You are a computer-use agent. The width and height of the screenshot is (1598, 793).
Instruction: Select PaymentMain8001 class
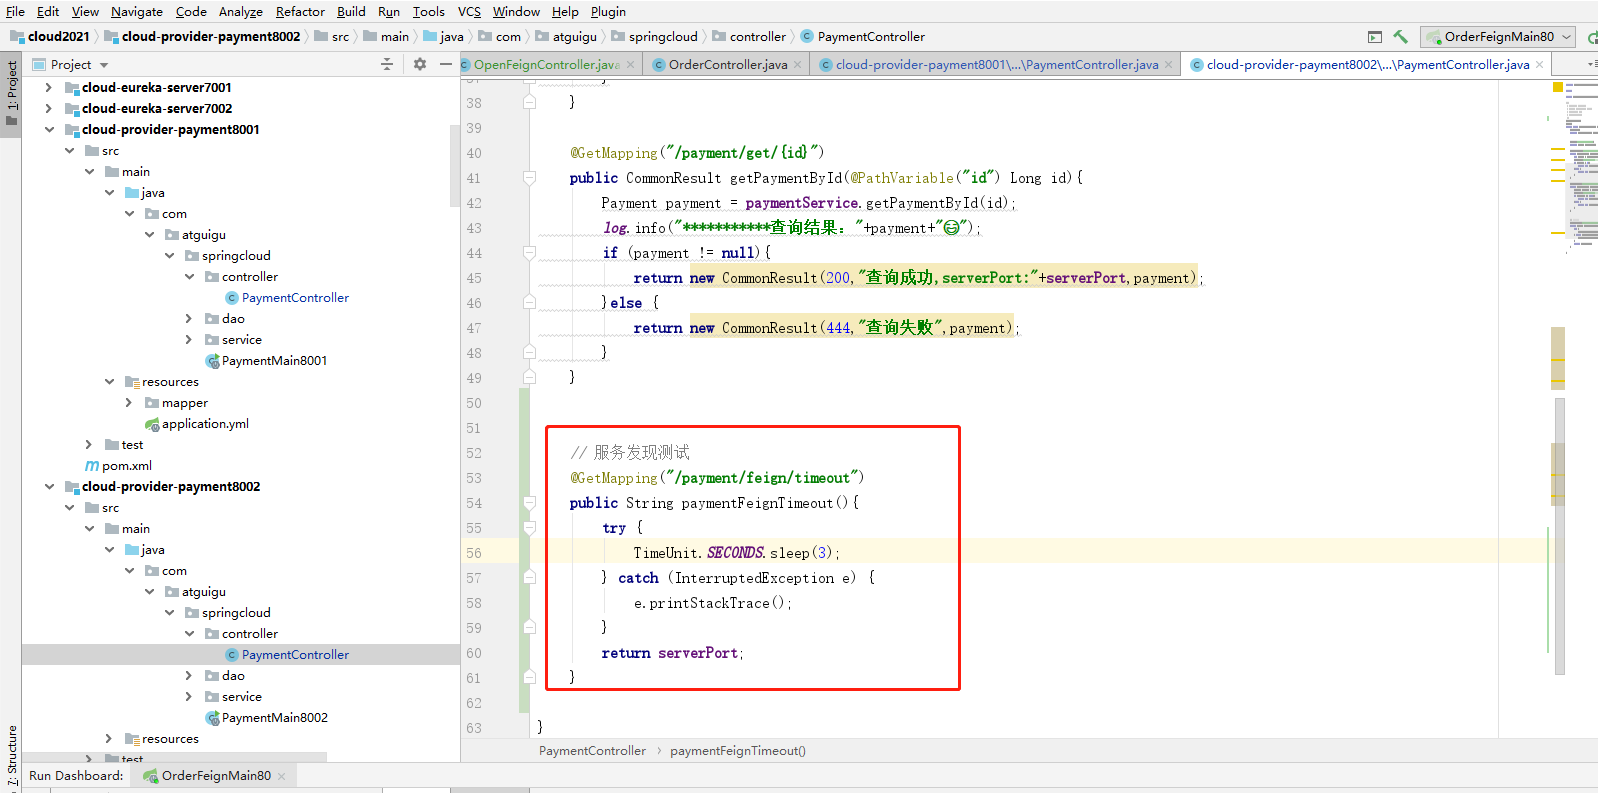pyautogui.click(x=274, y=360)
